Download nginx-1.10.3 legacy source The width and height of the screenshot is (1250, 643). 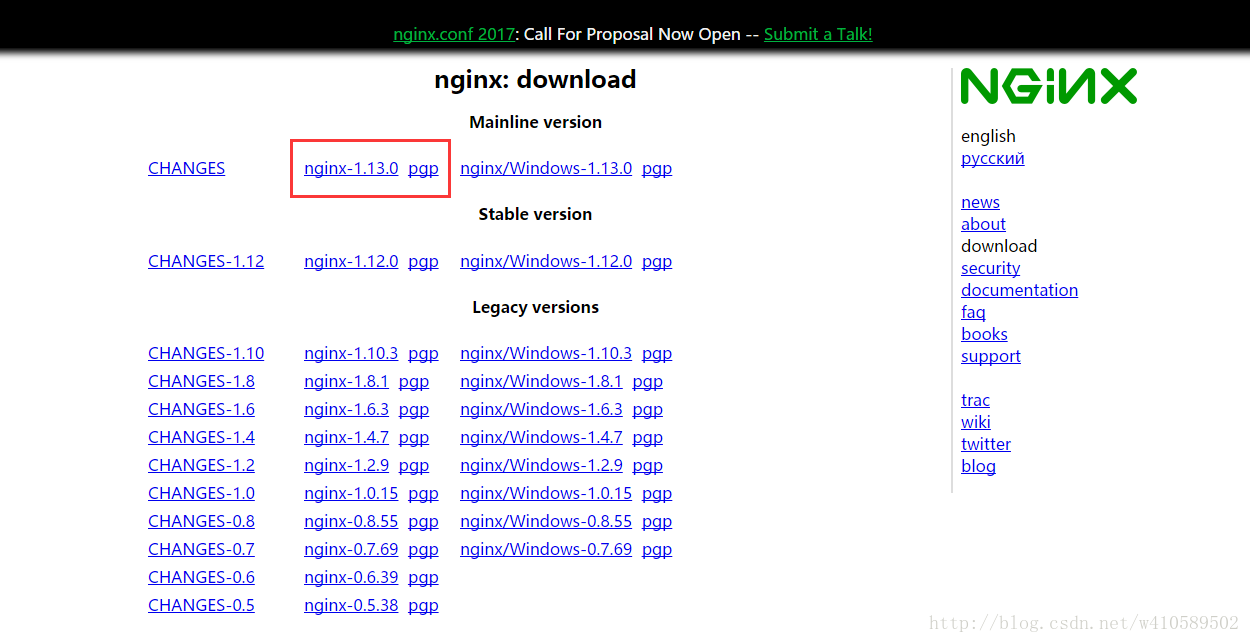tap(351, 353)
